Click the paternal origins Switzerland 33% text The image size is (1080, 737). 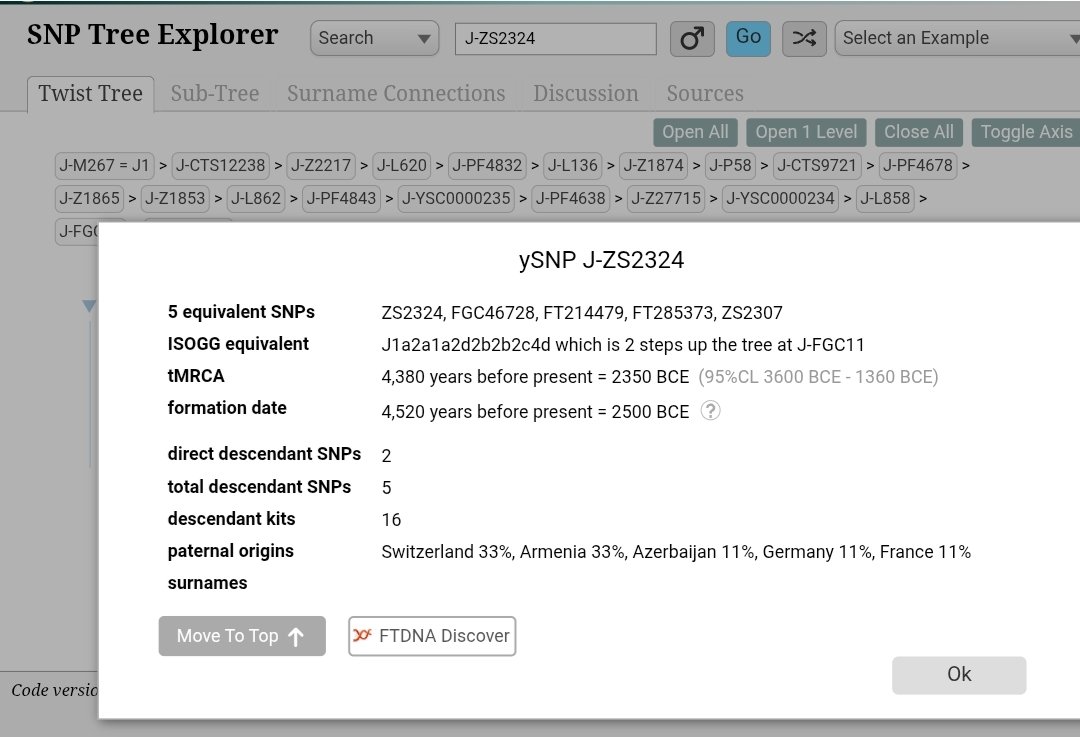pyautogui.click(x=676, y=552)
